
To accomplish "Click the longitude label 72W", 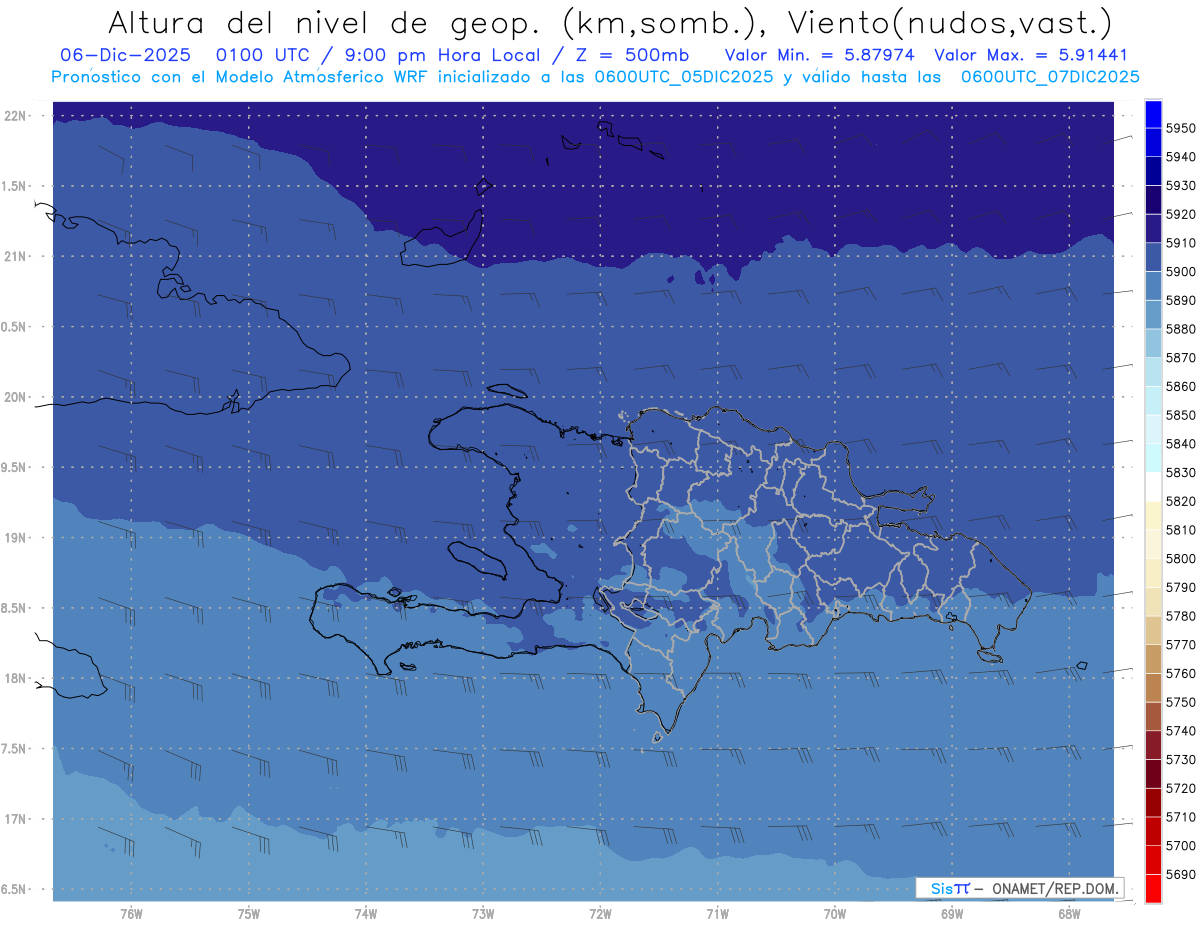I will pos(600,913).
